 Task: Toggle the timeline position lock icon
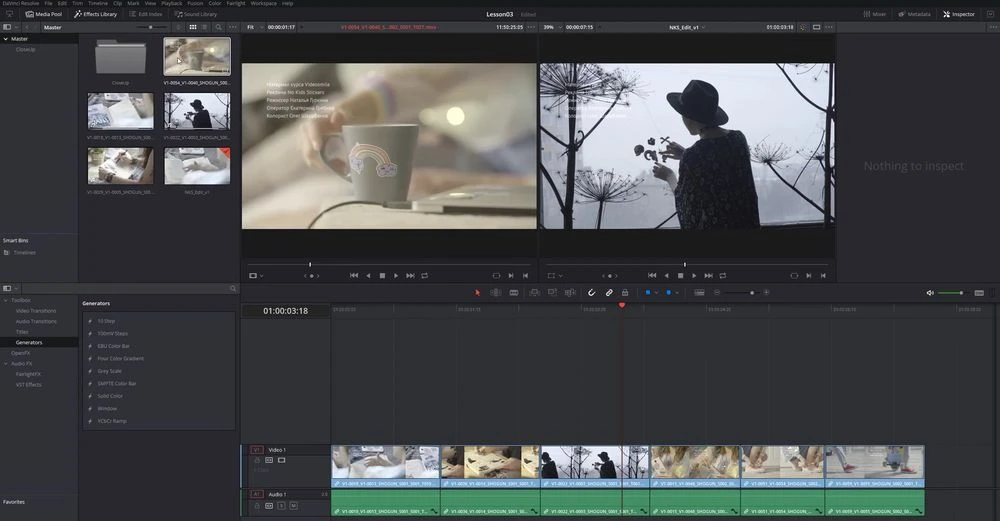coord(625,292)
